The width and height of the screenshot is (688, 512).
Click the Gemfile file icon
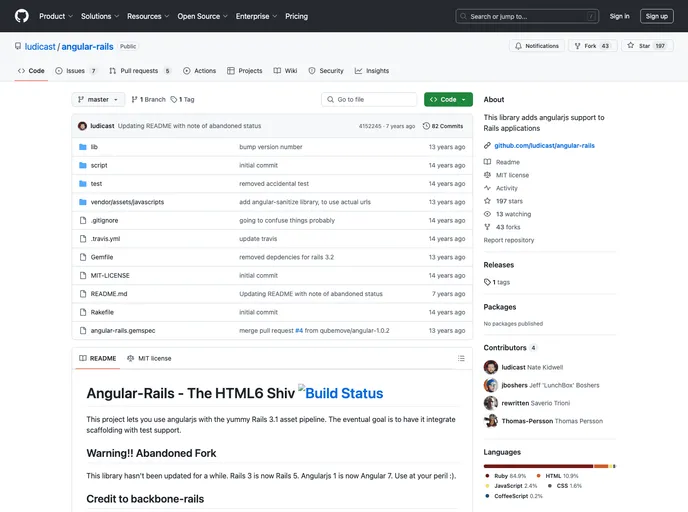point(82,258)
